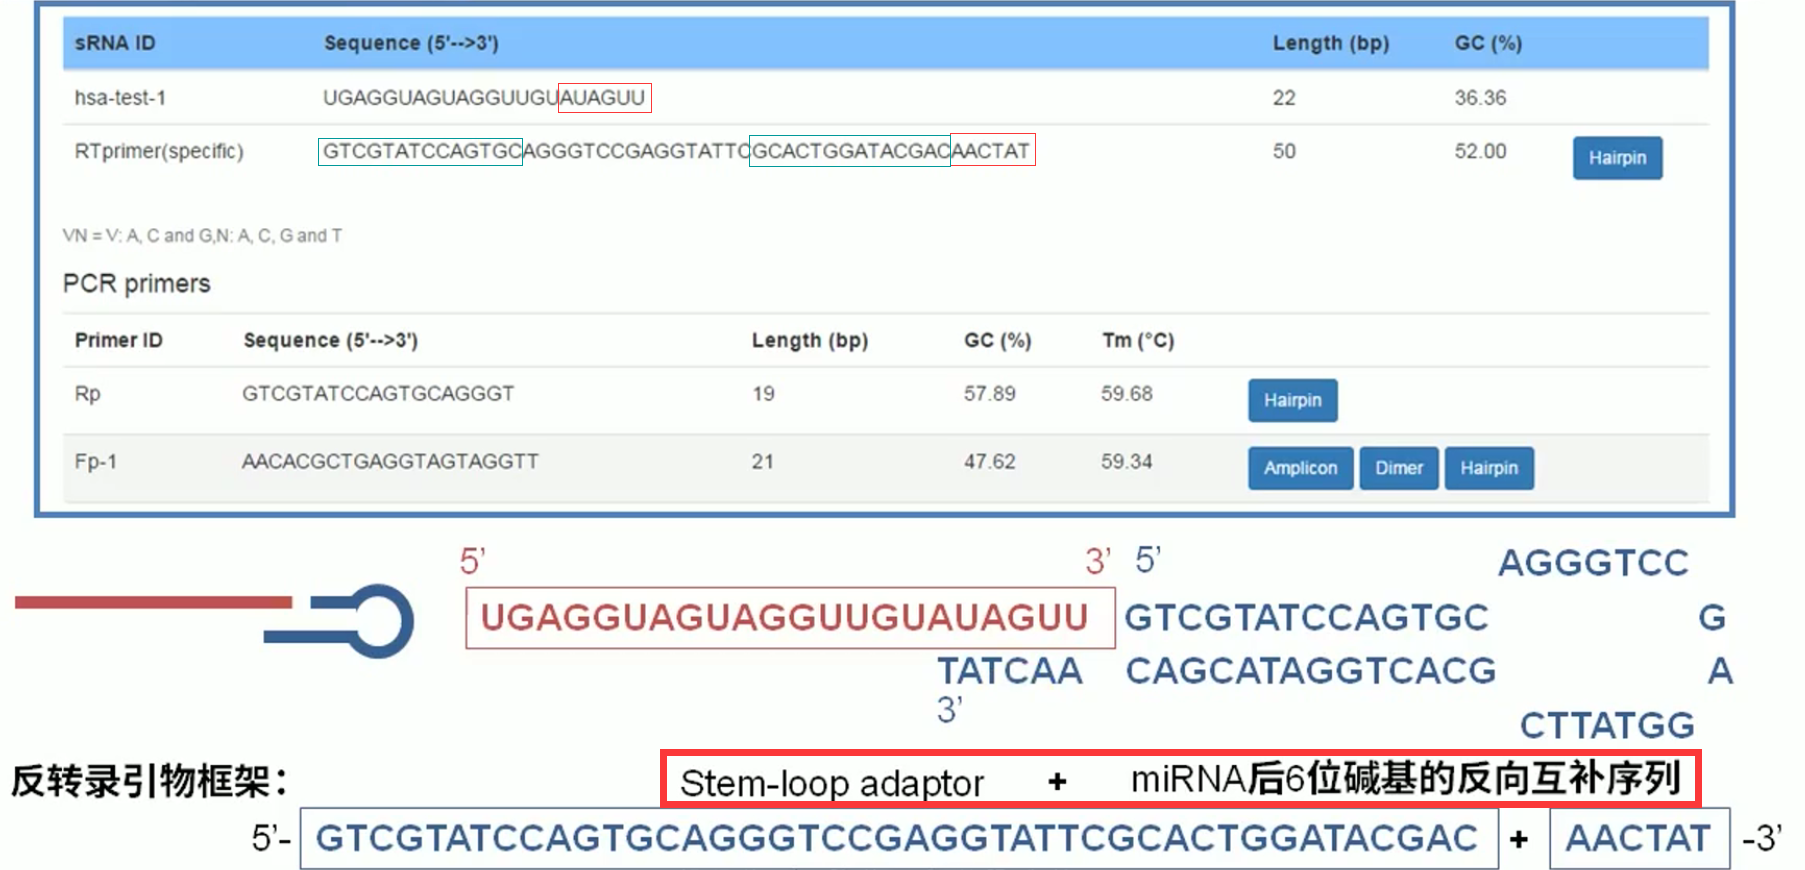The width and height of the screenshot is (1805, 870).
Task: Click the hsa-test-1 sequence UGAGGUAGUAGGUUGUAUAGUU
Action: [484, 98]
